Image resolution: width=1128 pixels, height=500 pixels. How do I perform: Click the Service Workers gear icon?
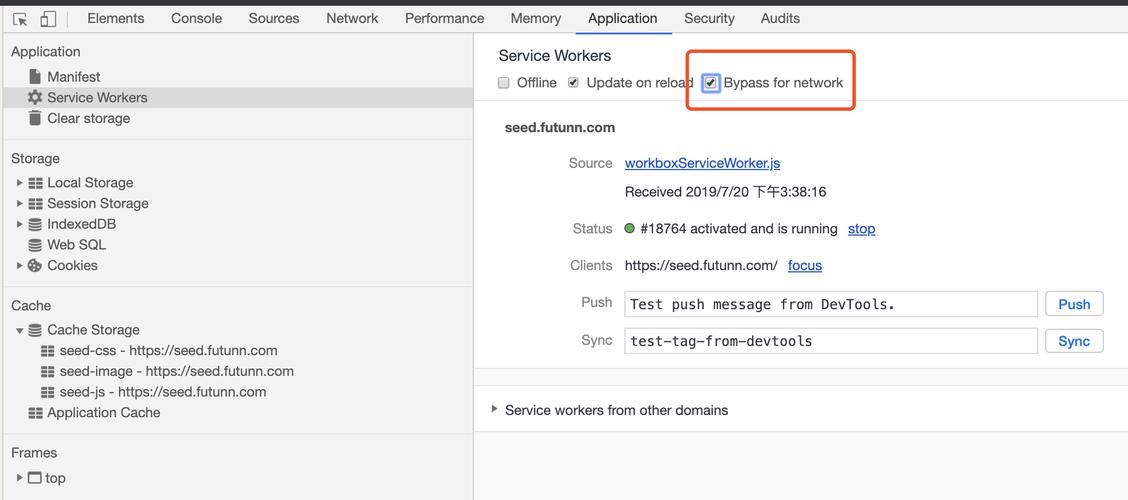(35, 98)
